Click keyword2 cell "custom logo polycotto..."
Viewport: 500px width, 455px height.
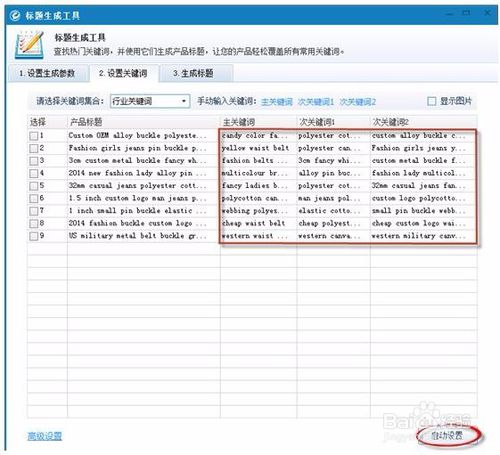(419, 199)
